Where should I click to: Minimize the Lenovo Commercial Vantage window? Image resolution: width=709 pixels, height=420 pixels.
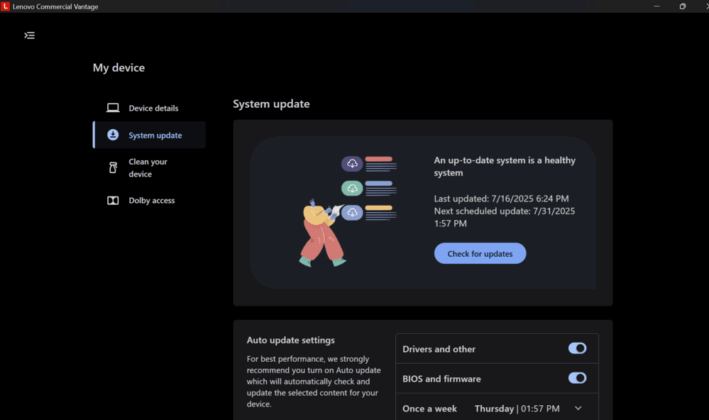657,6
